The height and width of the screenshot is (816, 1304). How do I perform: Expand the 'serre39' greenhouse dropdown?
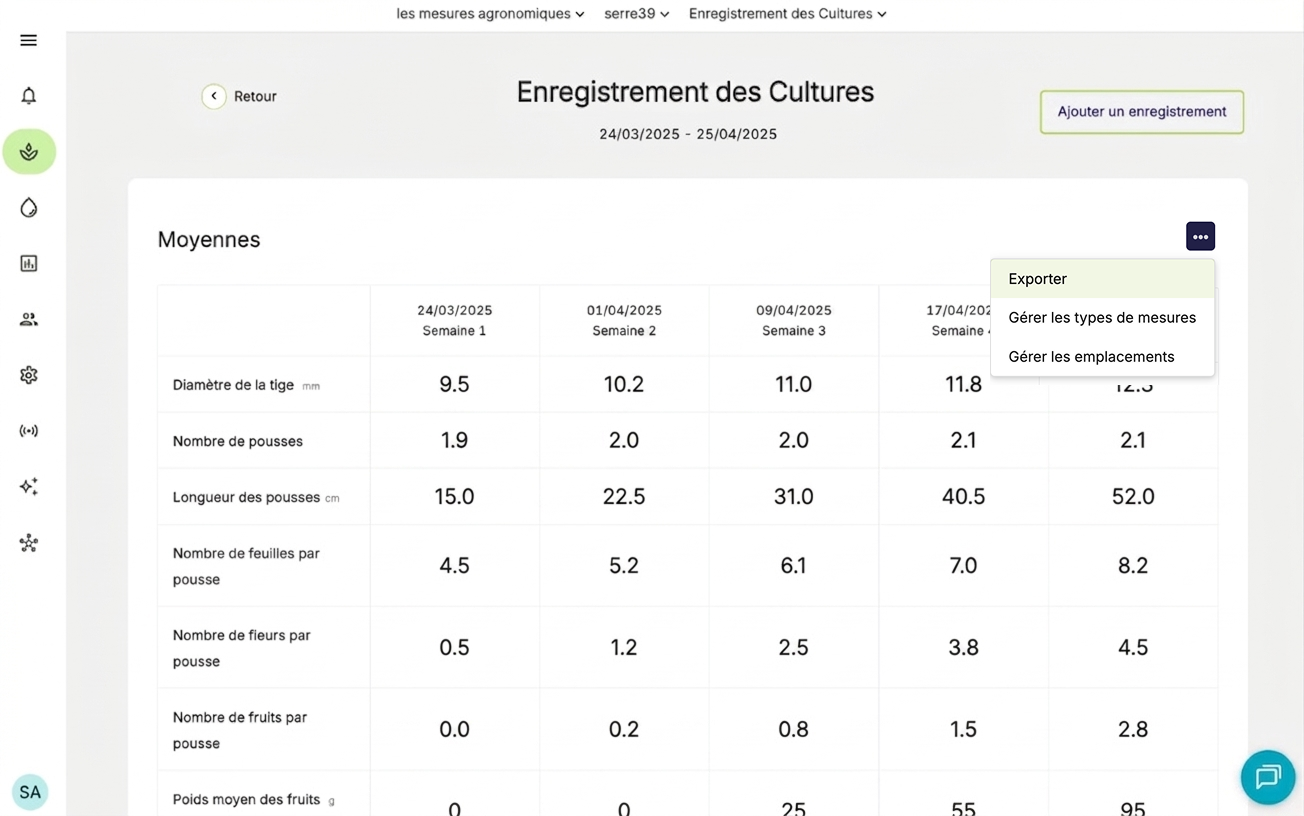coord(637,14)
